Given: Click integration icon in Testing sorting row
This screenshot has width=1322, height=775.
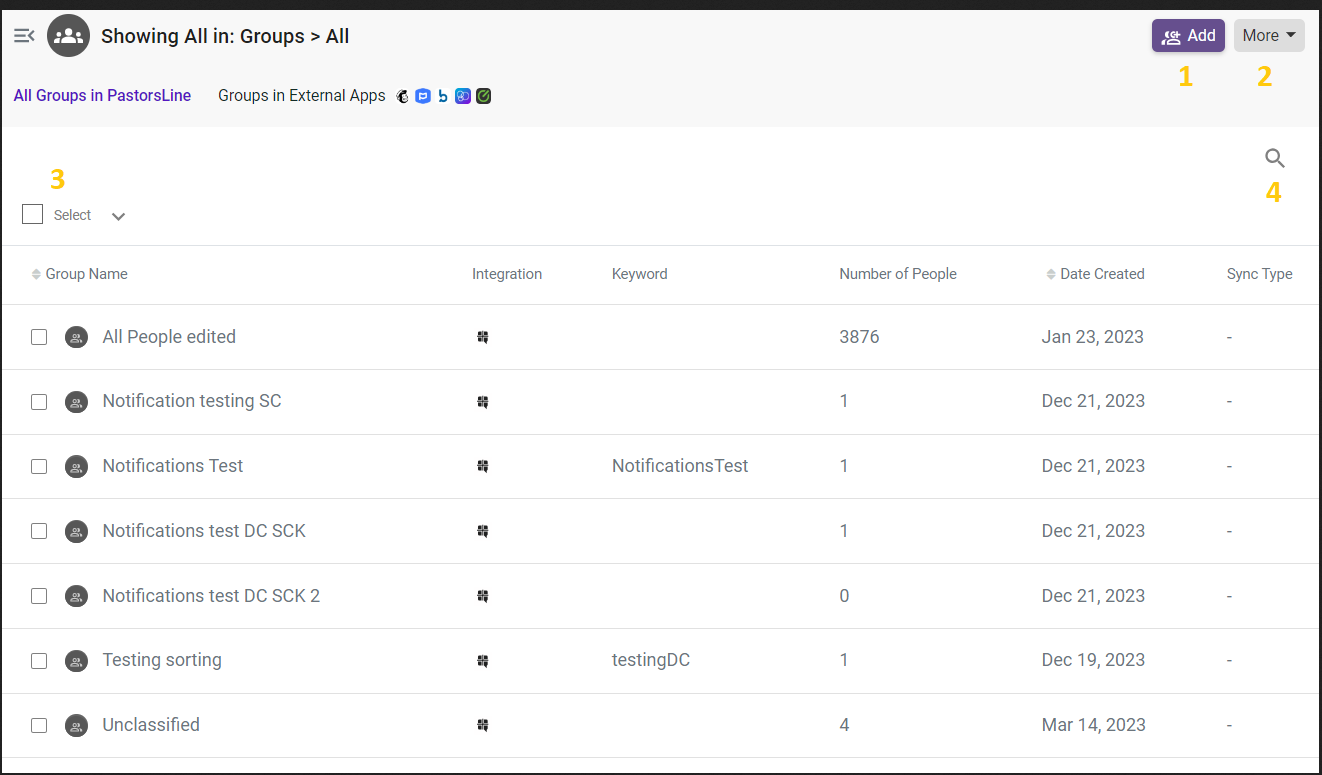Looking at the screenshot, I should pyautogui.click(x=482, y=661).
